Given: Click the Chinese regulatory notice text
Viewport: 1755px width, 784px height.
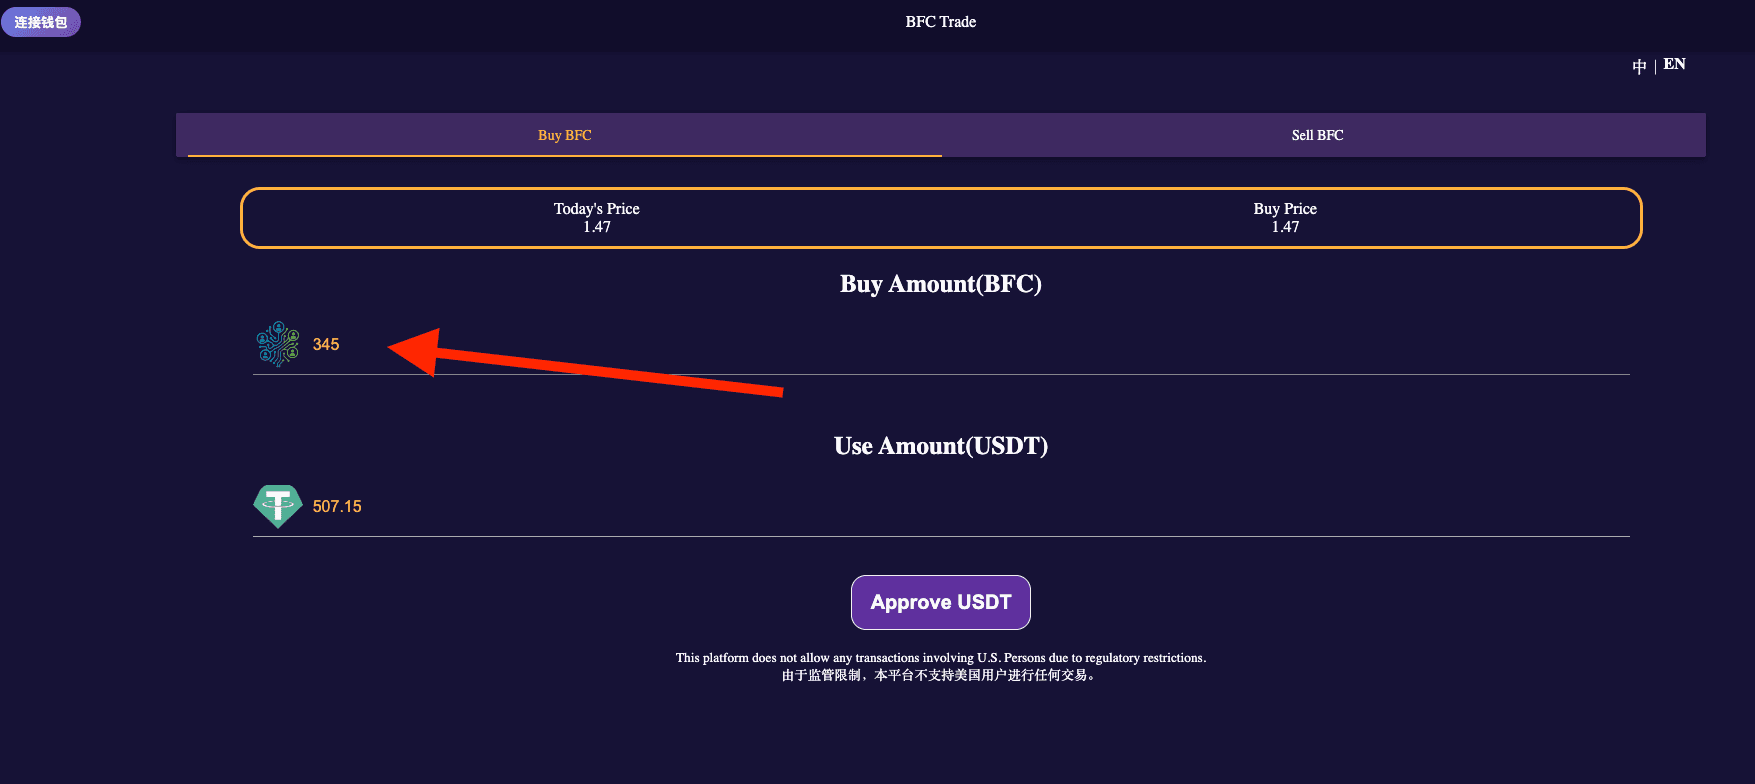Looking at the screenshot, I should click(940, 675).
